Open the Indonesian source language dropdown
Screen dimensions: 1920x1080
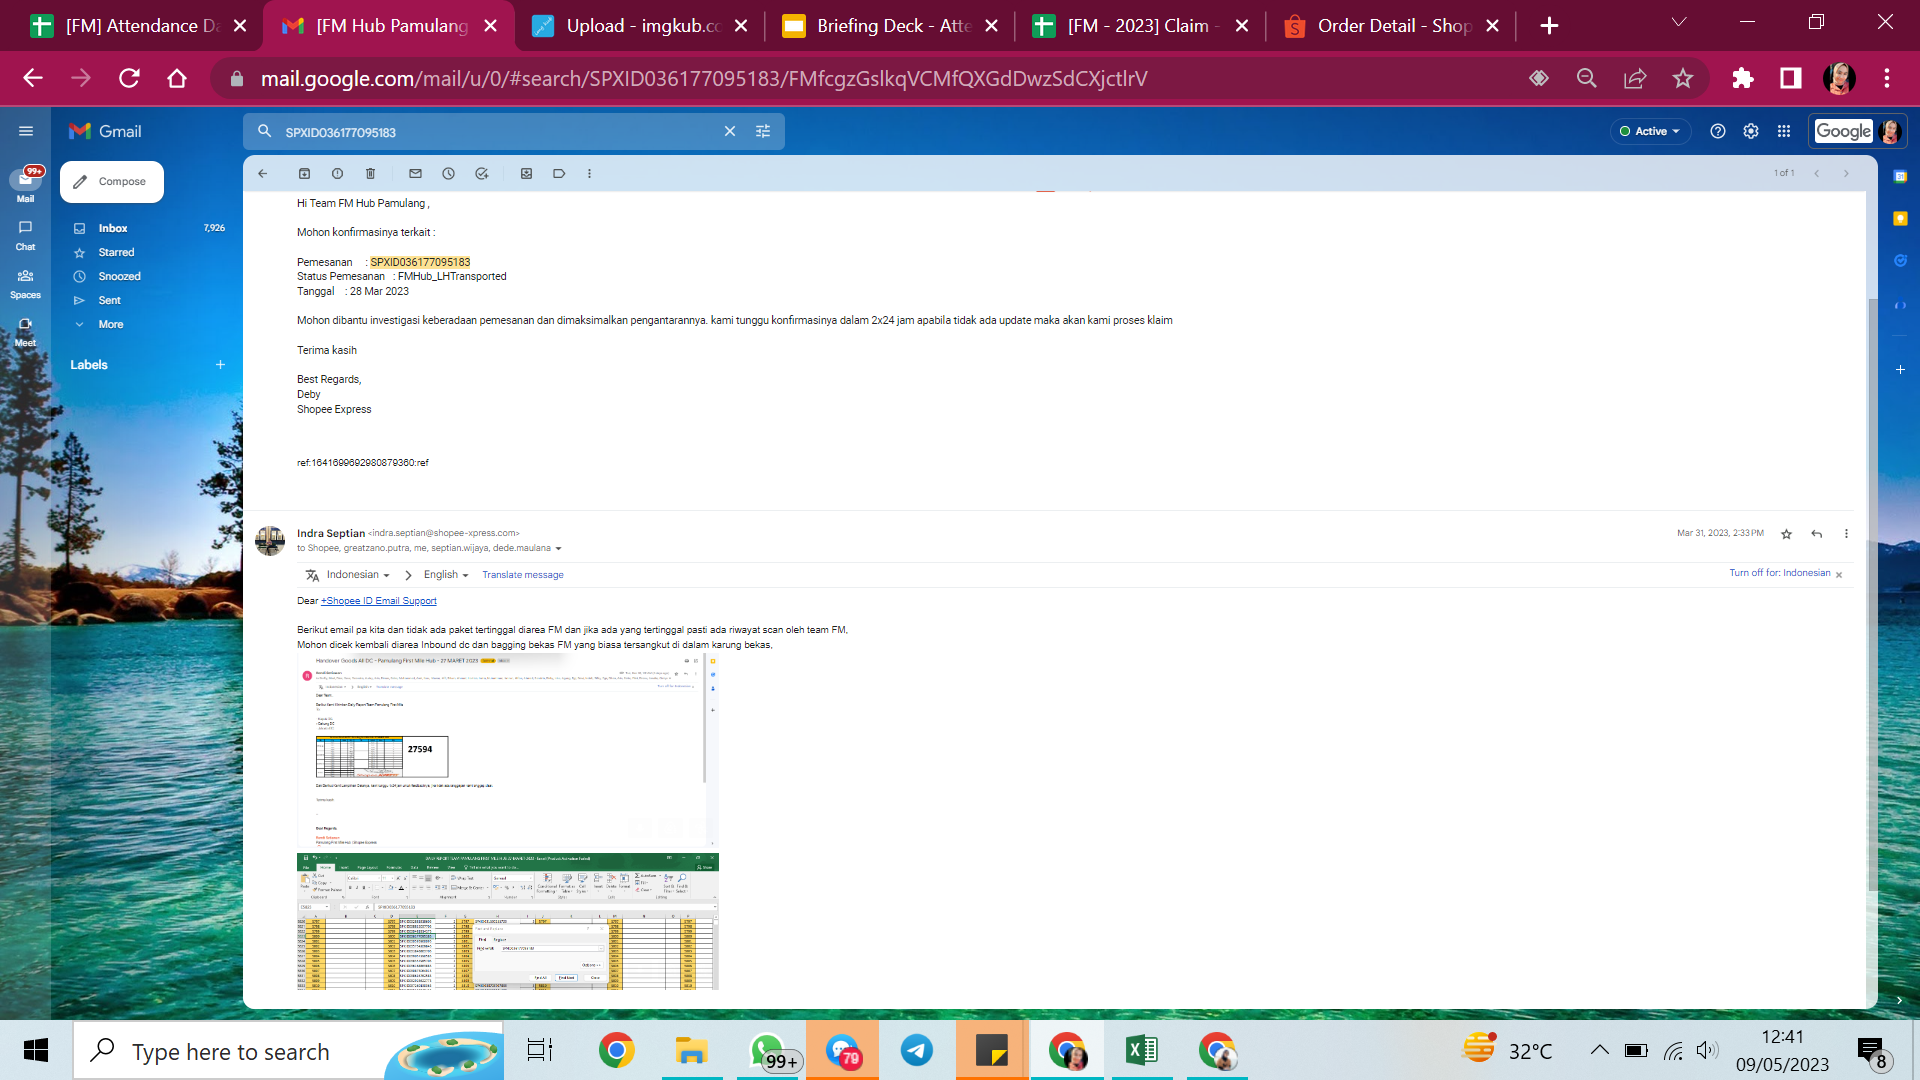pyautogui.click(x=357, y=575)
